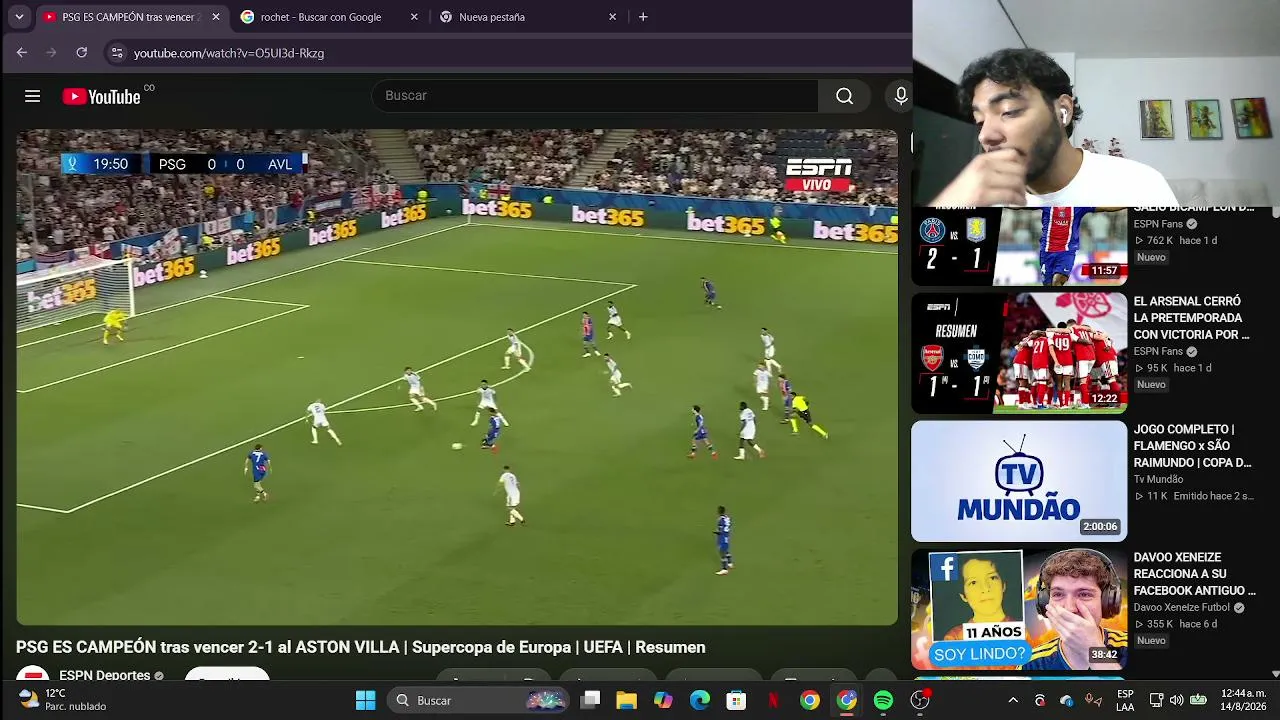Viewport: 1280px width, 720px height.
Task: Open volume settings in system tray
Action: [x=1176, y=700]
